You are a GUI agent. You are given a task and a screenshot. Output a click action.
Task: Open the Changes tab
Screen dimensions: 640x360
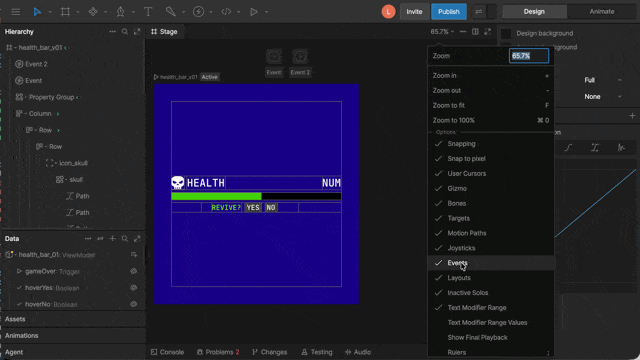pos(269,352)
